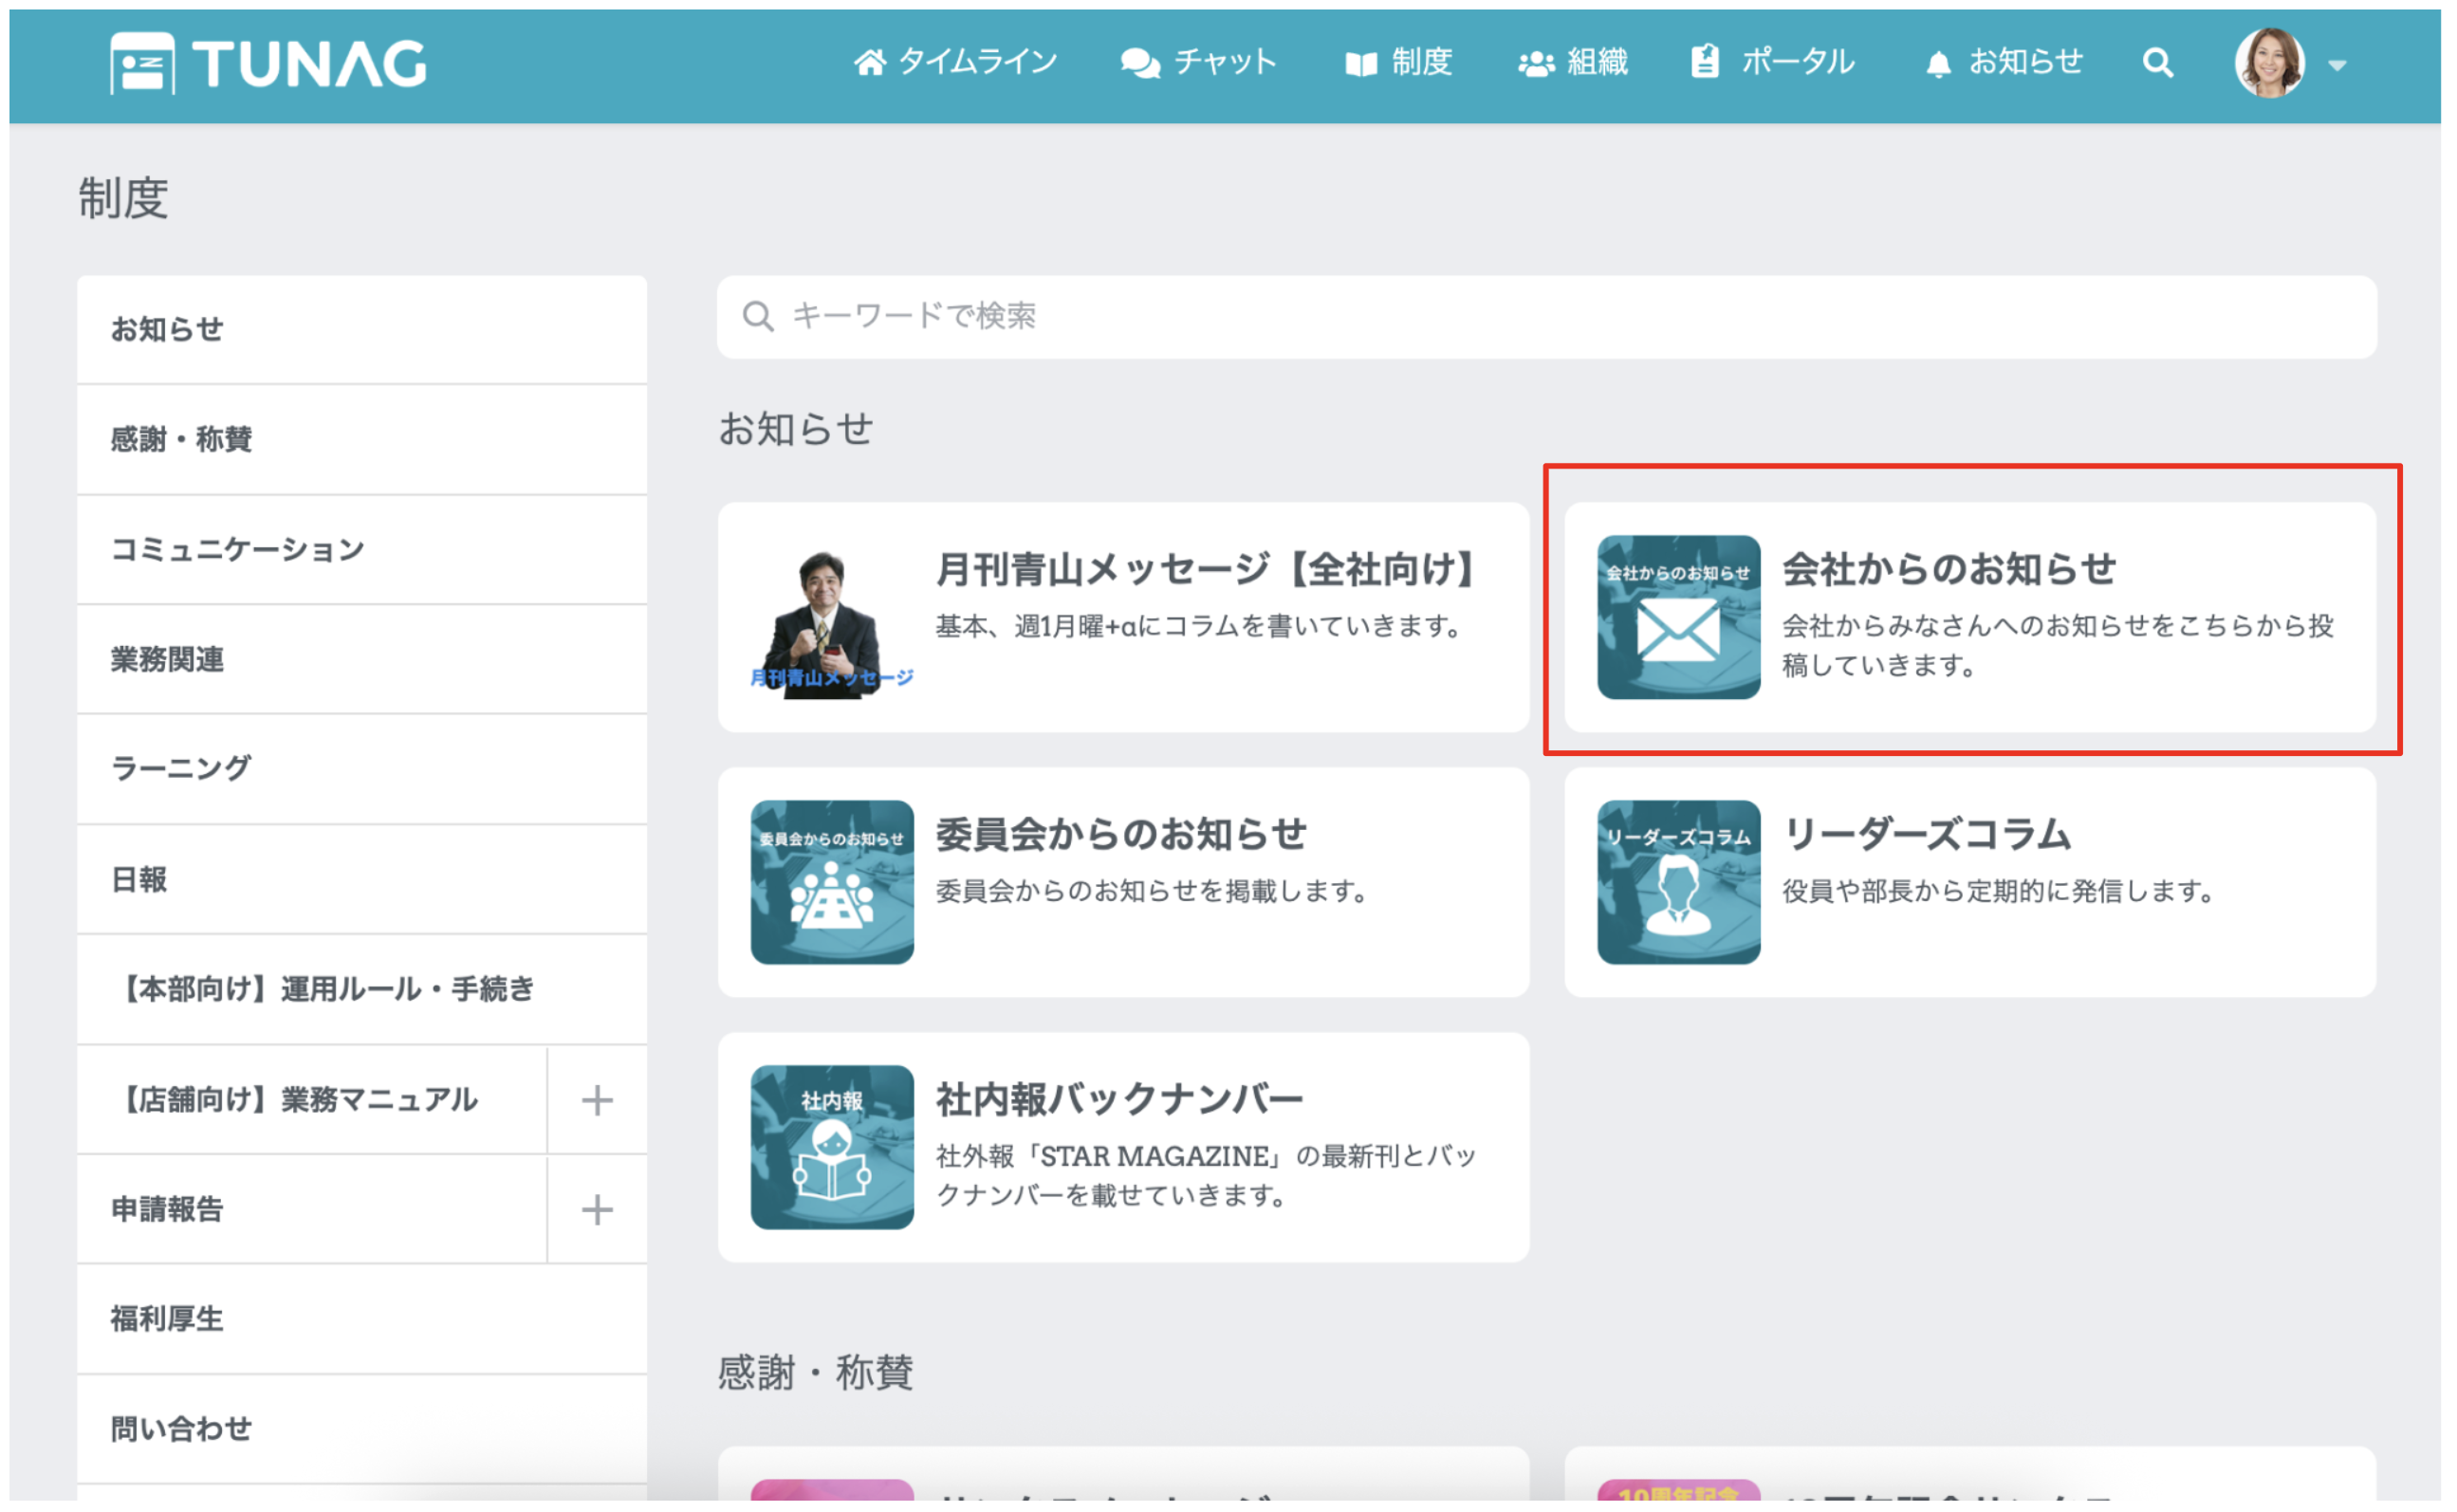The width and height of the screenshot is (2457, 1512).
Task: Expand 申請報告 with plus button
Action: click(597, 1210)
